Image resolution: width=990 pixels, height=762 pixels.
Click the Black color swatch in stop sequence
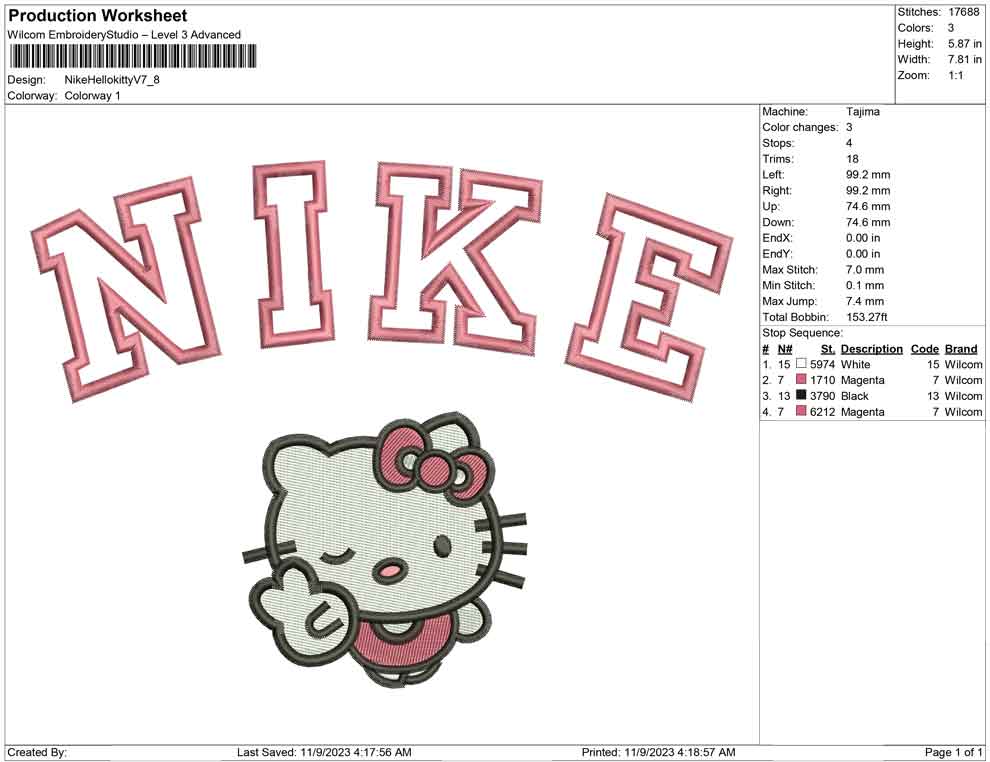click(x=801, y=395)
